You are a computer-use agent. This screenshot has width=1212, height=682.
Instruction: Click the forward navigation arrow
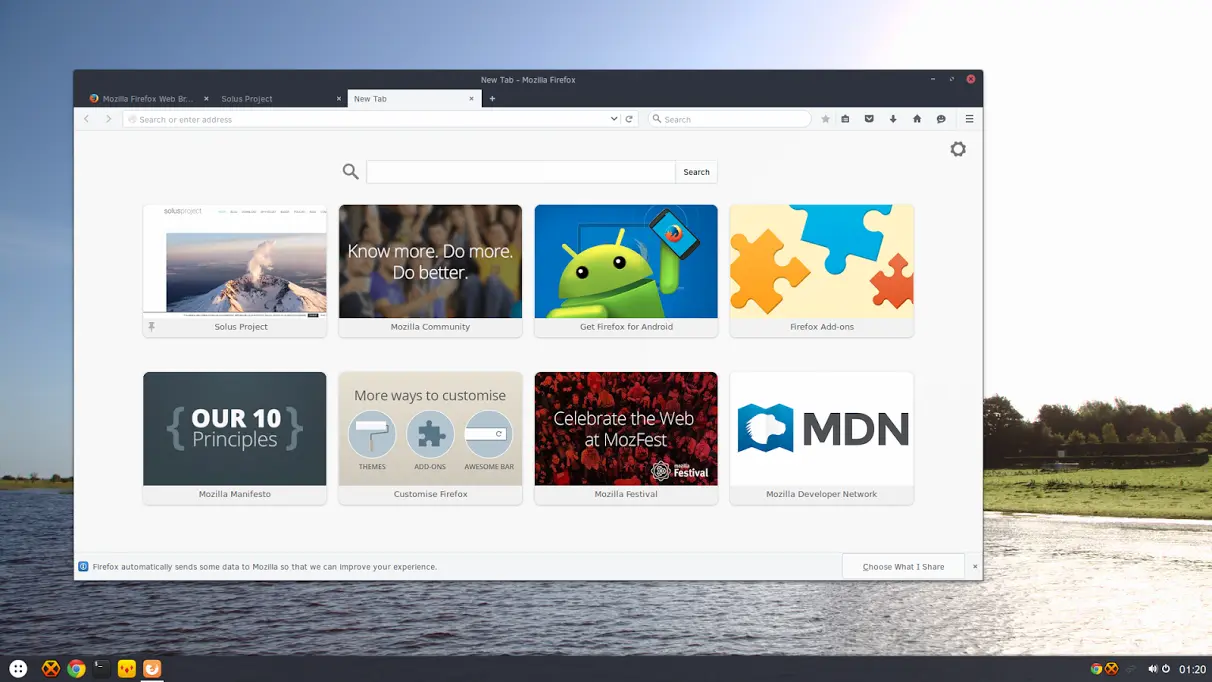pos(109,119)
